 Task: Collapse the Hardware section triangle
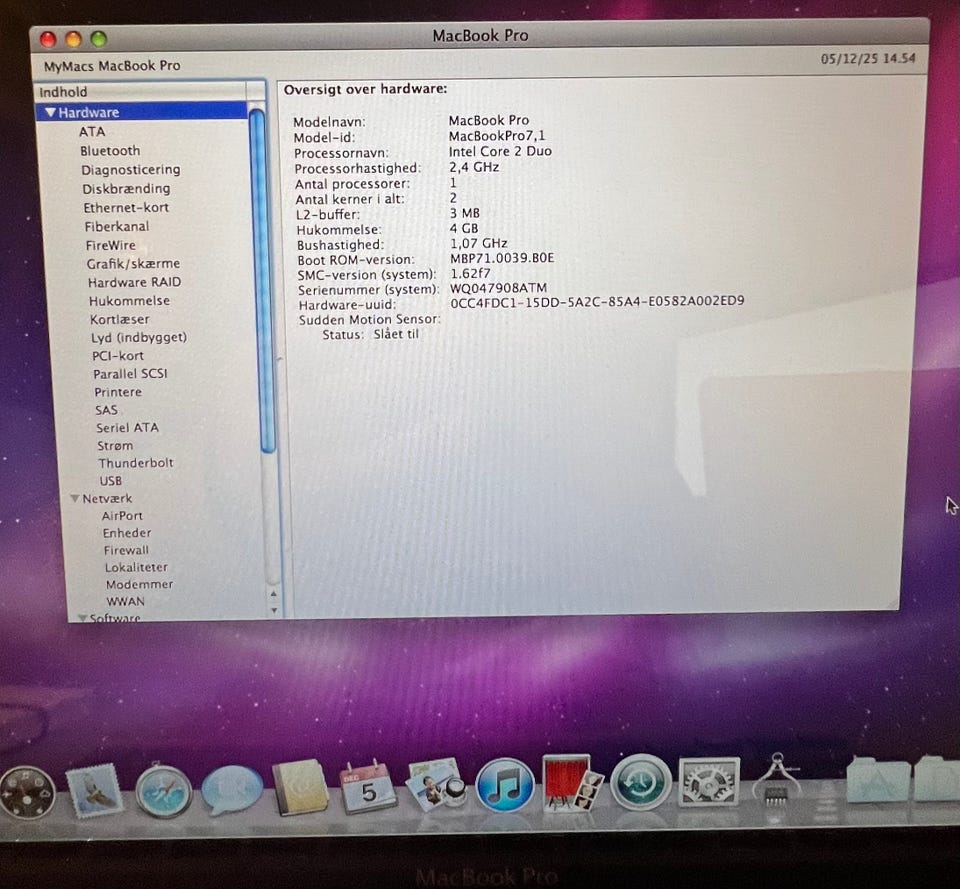point(50,113)
